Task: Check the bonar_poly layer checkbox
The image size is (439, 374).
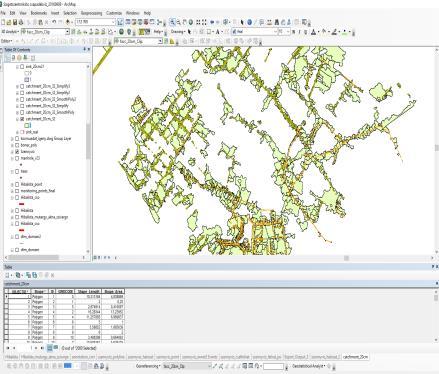Action: pos(17,145)
